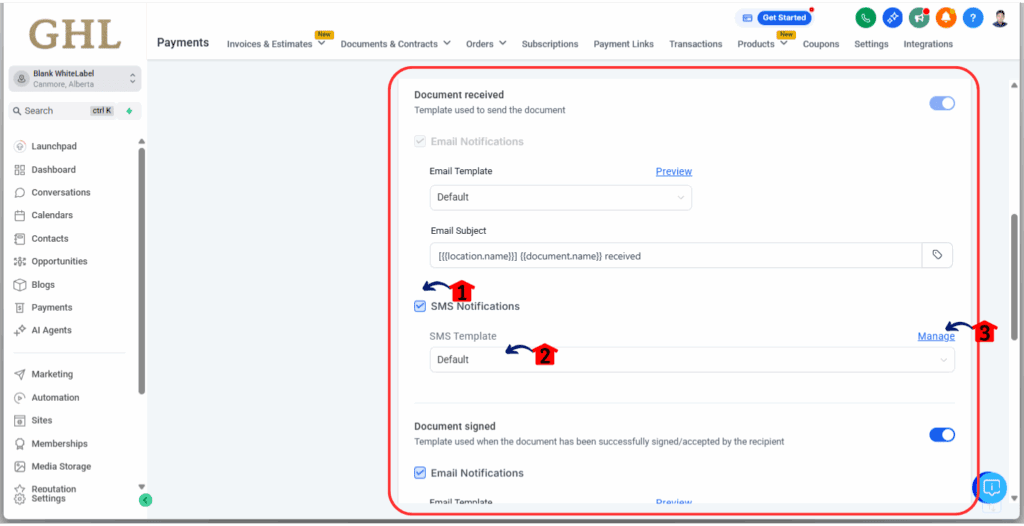Click the sidebar scroll down arrow

pyautogui.click(x=142, y=486)
